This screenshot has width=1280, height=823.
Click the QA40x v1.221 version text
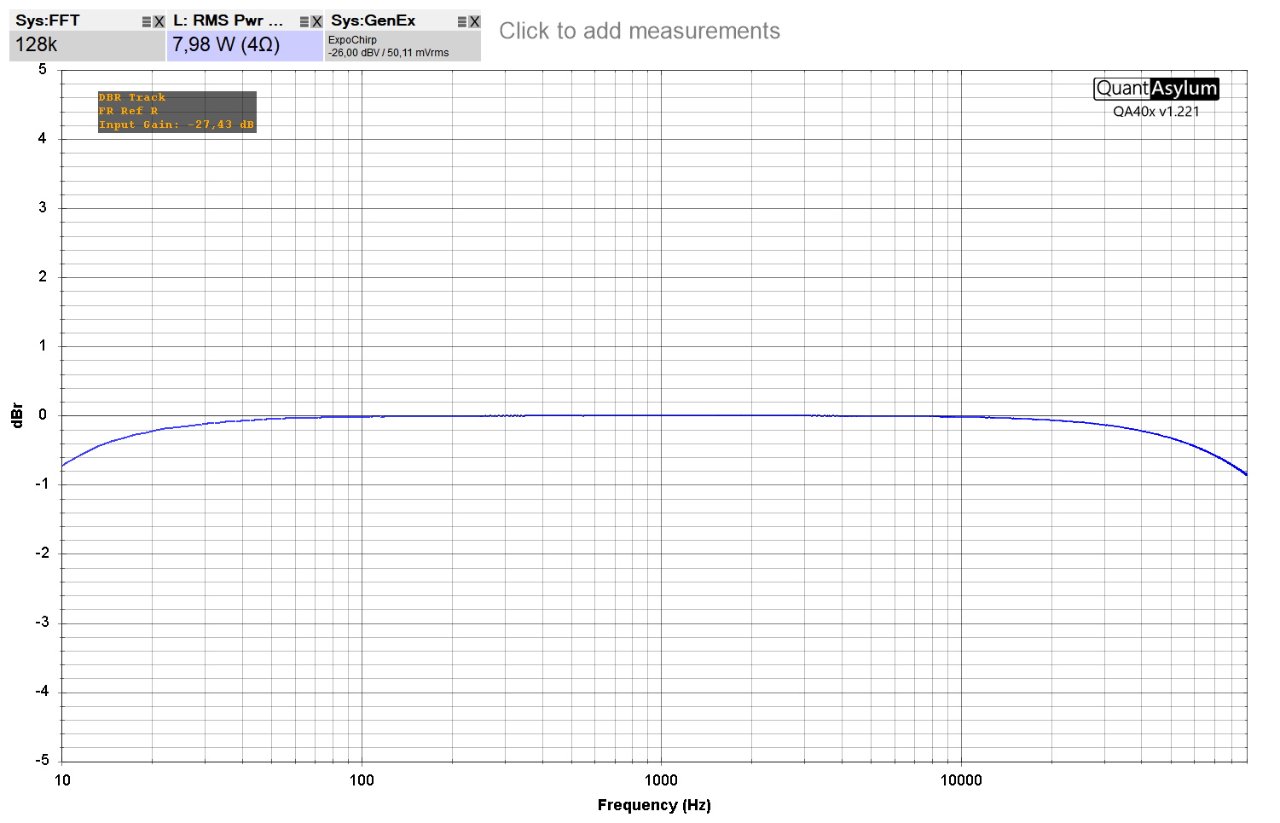coord(1156,112)
